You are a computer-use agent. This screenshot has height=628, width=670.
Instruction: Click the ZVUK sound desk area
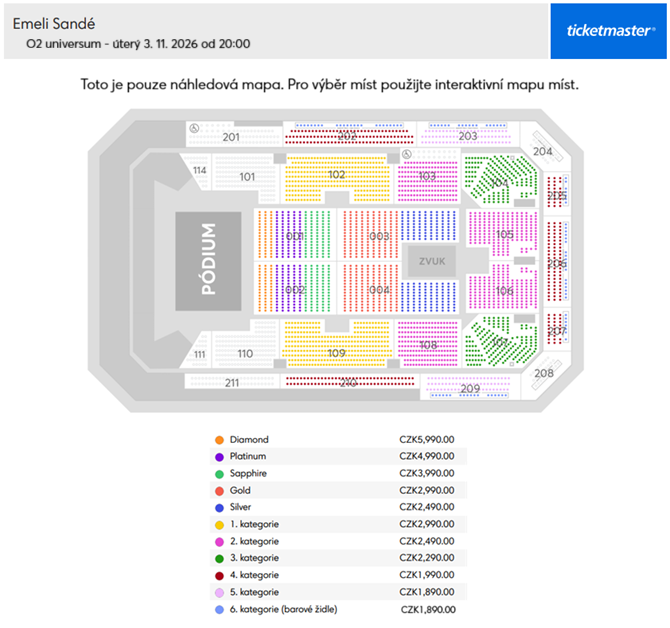click(431, 260)
